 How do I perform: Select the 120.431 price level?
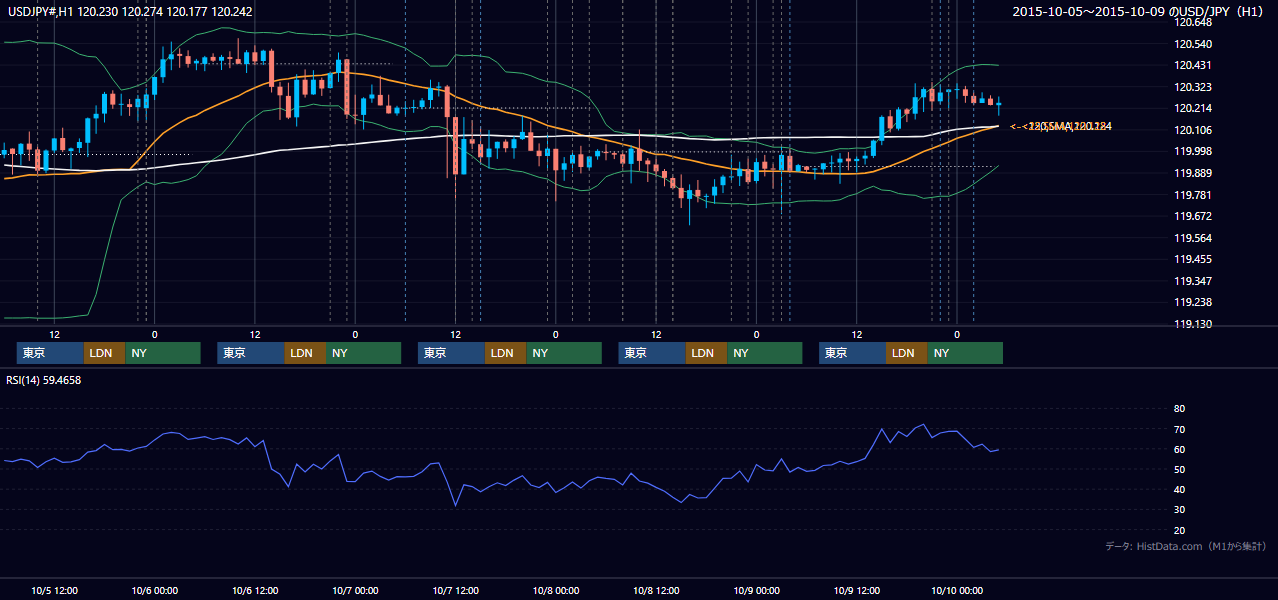pyautogui.click(x=1194, y=65)
